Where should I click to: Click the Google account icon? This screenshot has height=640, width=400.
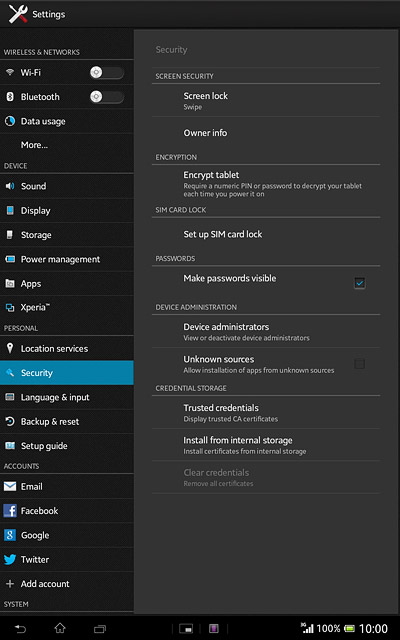[x=10, y=535]
